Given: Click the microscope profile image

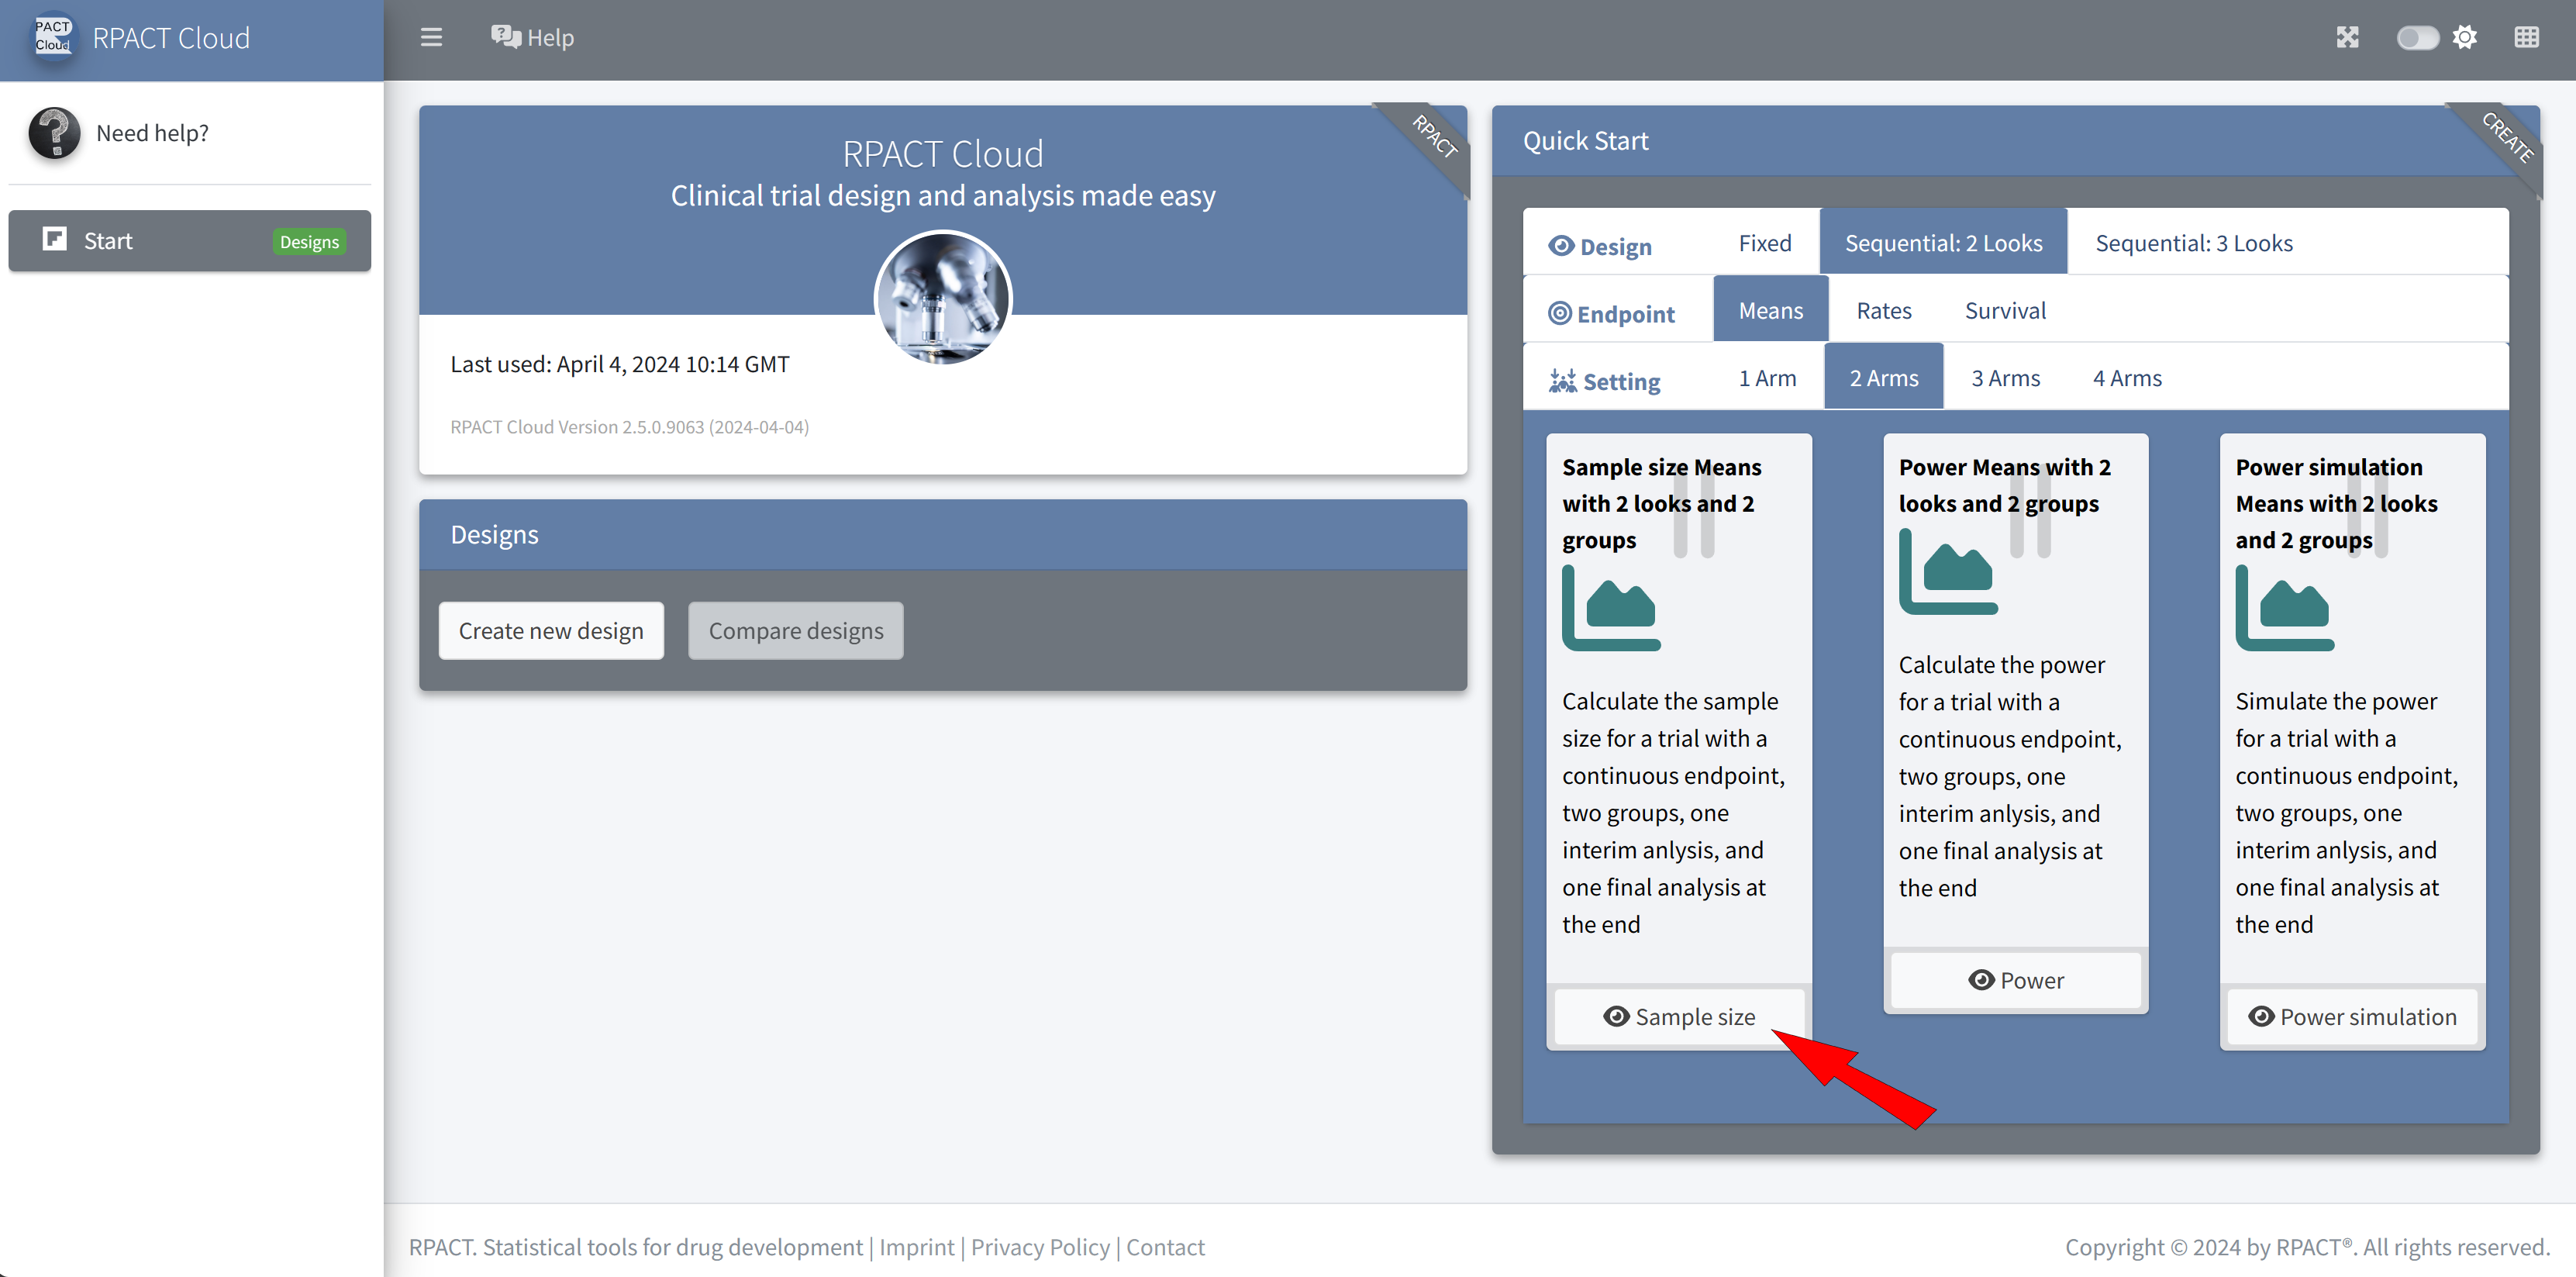Looking at the screenshot, I should 942,298.
